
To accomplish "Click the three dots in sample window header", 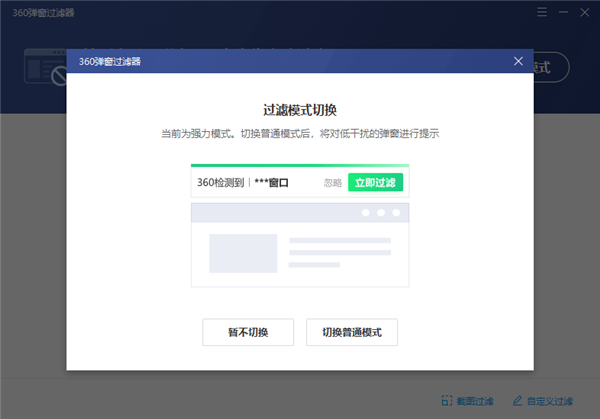I will click(380, 213).
